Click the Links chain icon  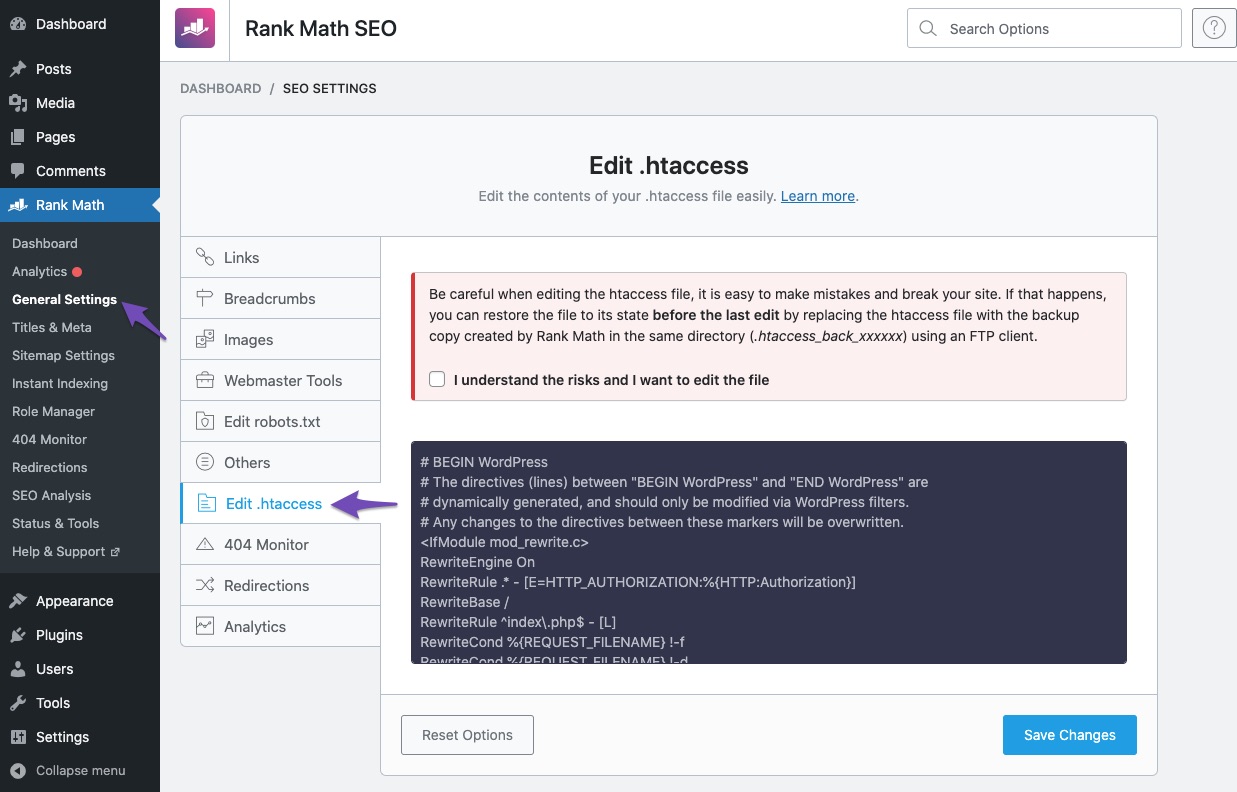pyautogui.click(x=205, y=258)
